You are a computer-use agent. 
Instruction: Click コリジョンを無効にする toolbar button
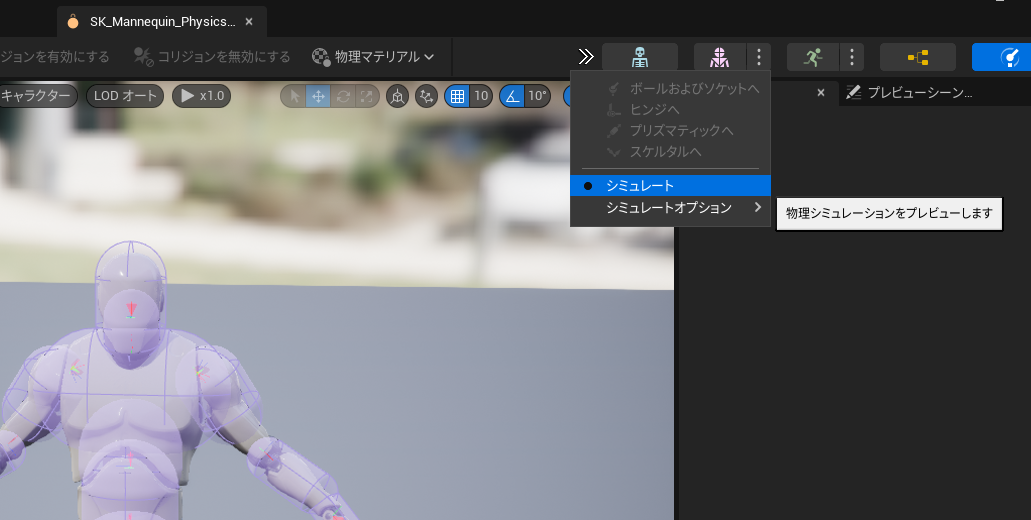point(211,57)
